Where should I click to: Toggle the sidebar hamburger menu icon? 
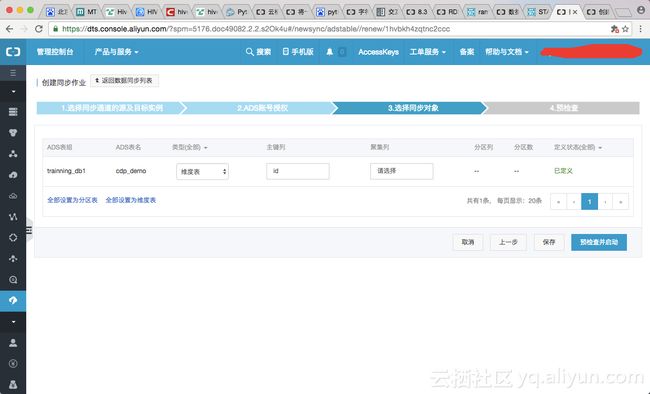(13, 73)
